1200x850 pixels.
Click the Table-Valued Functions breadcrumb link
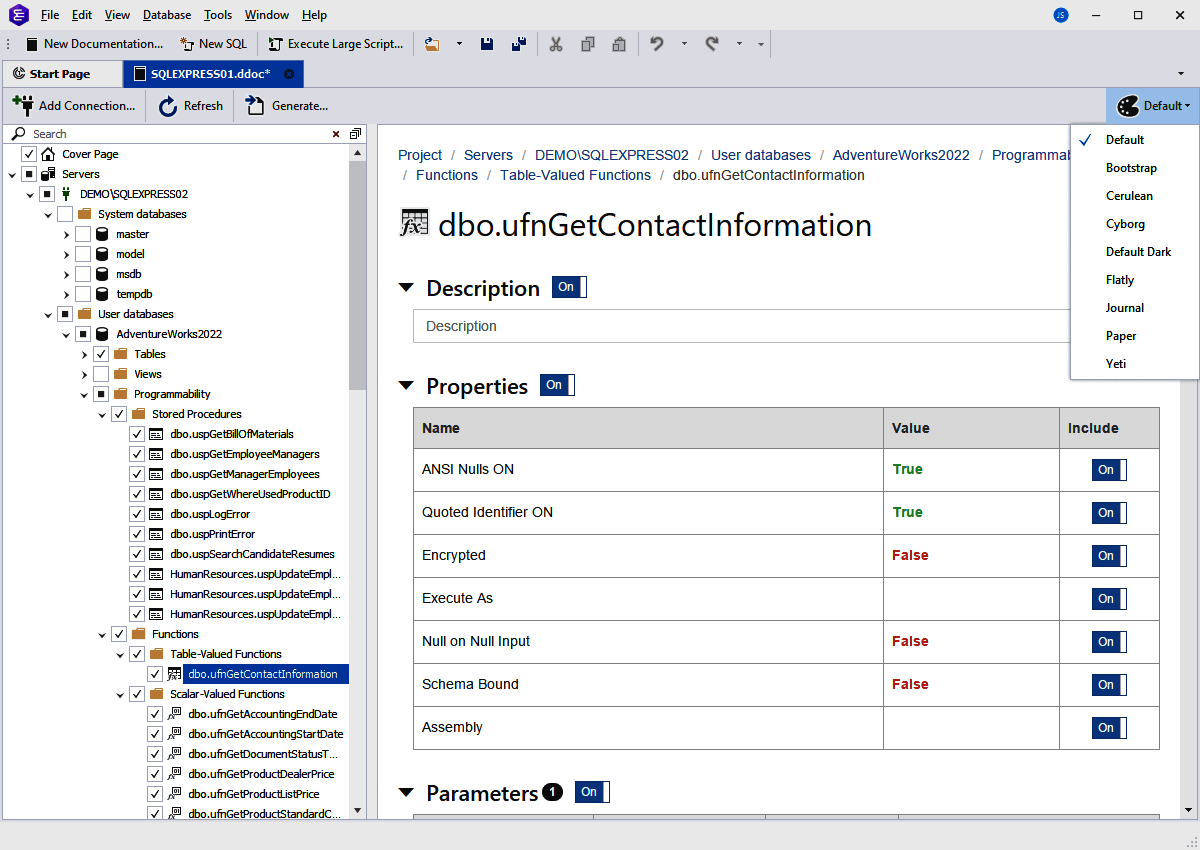(575, 175)
